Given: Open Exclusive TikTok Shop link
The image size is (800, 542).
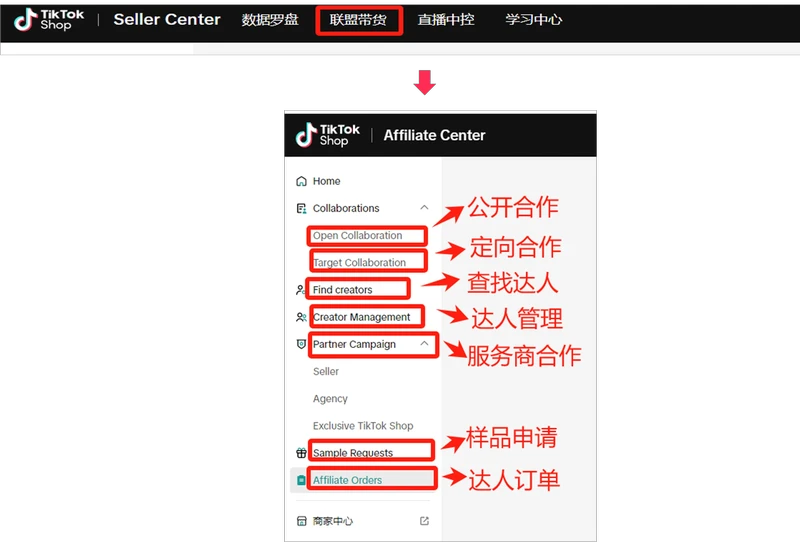Looking at the screenshot, I should click(x=362, y=426).
